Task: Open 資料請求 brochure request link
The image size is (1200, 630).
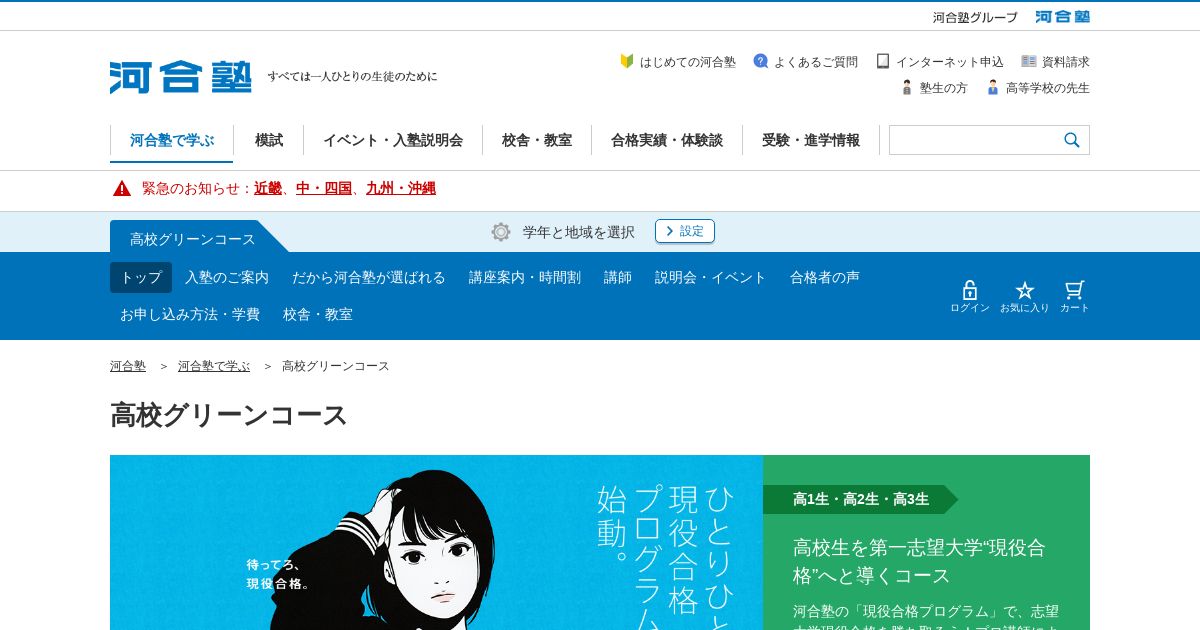Action: pyautogui.click(x=1065, y=62)
